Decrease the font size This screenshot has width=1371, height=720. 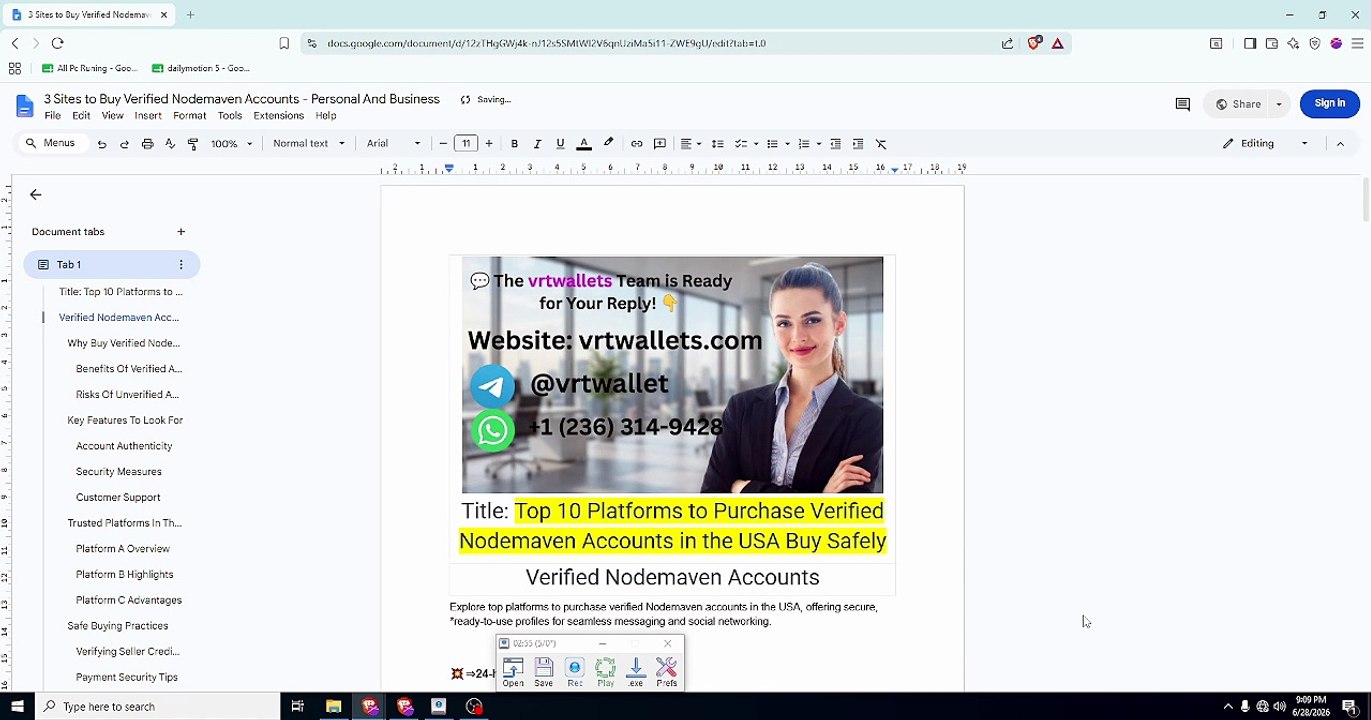[x=443, y=144]
